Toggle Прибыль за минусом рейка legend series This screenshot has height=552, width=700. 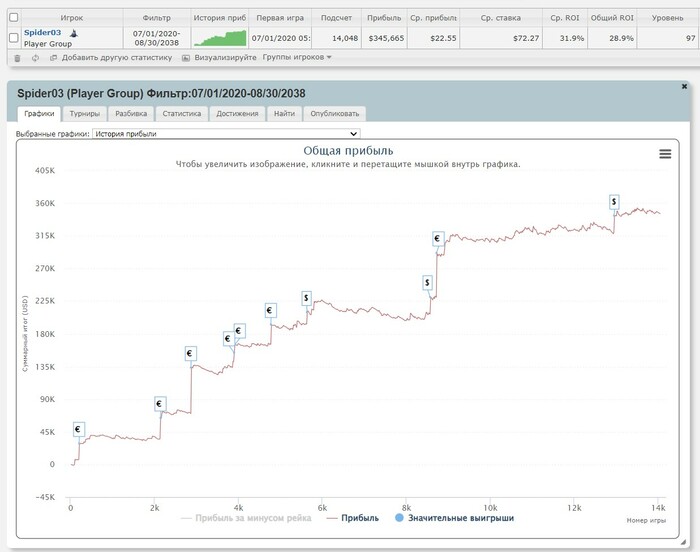(x=246, y=518)
